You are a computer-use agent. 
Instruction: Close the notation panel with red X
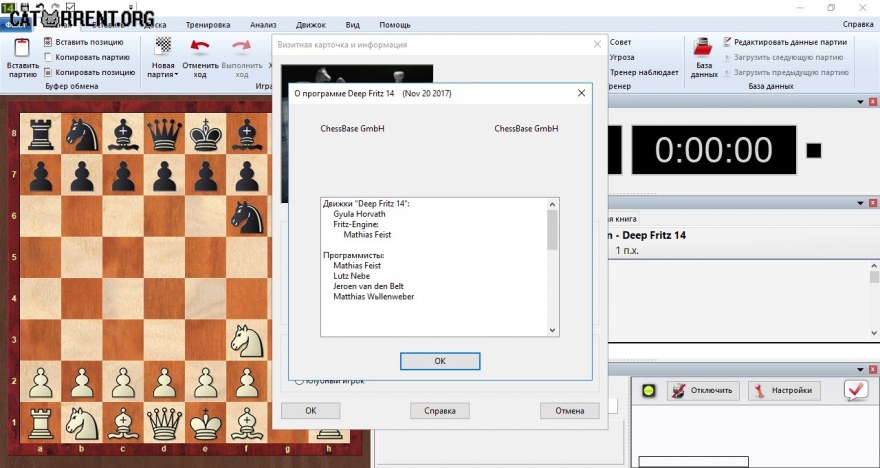tap(873, 203)
